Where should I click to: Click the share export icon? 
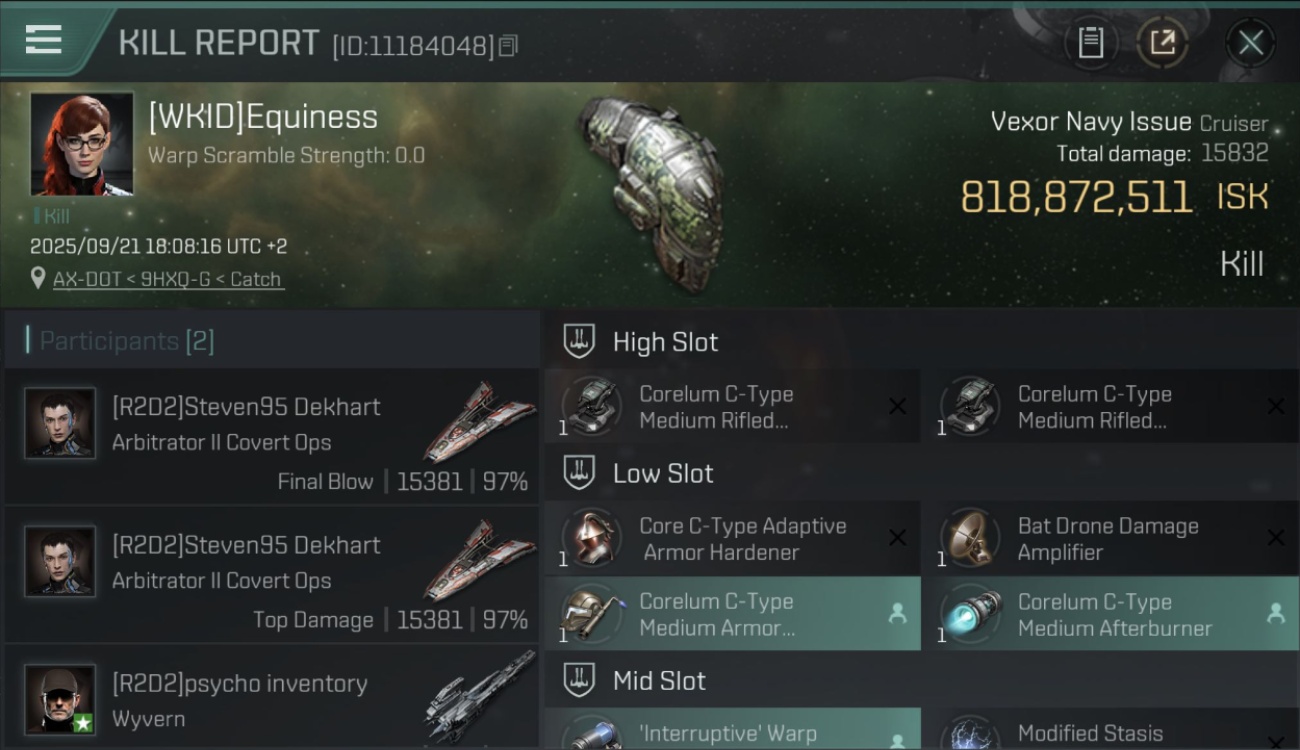(x=1162, y=42)
